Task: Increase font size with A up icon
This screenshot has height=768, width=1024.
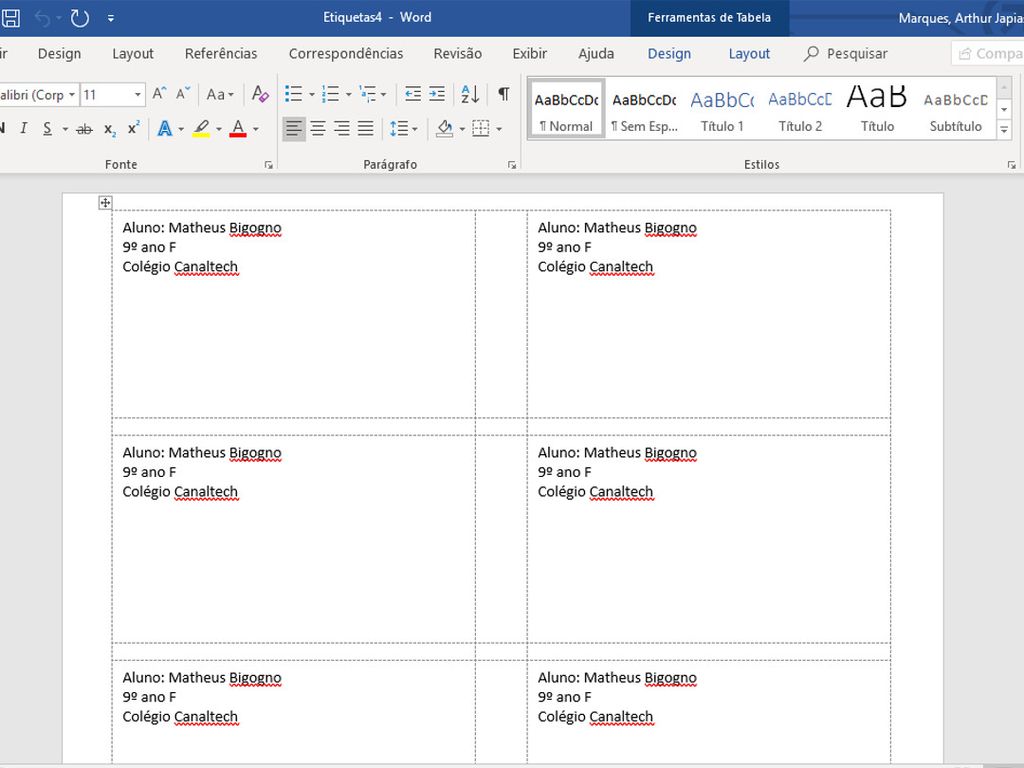Action: click(x=159, y=94)
